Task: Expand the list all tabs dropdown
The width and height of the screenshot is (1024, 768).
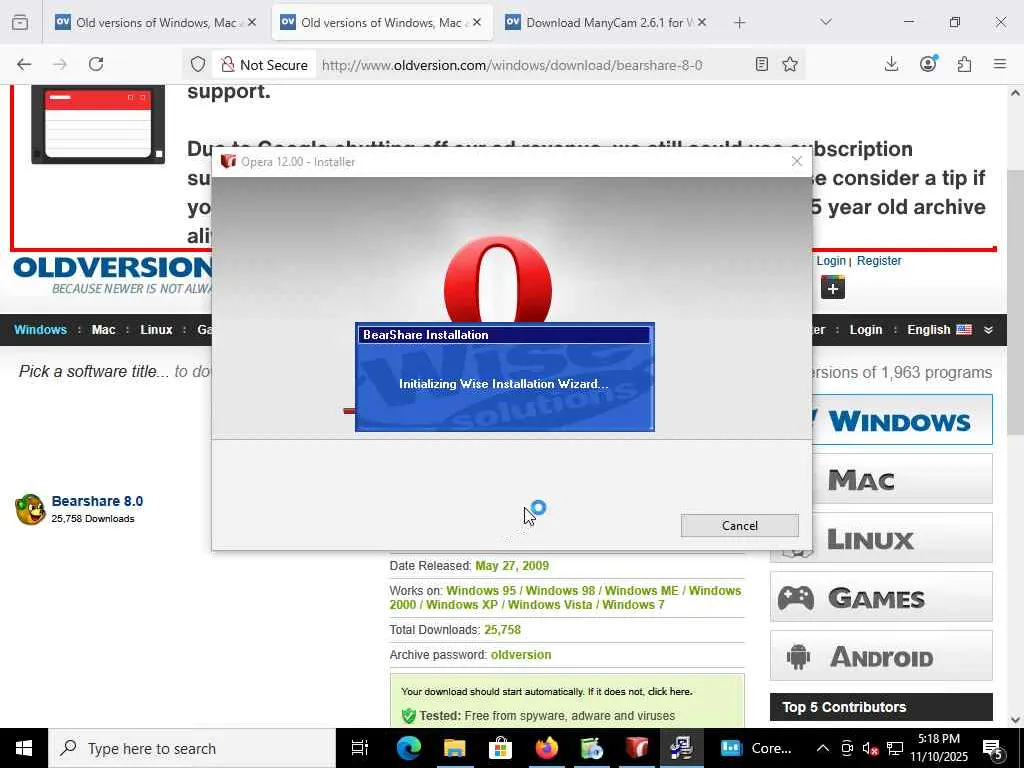Action: tap(826, 22)
